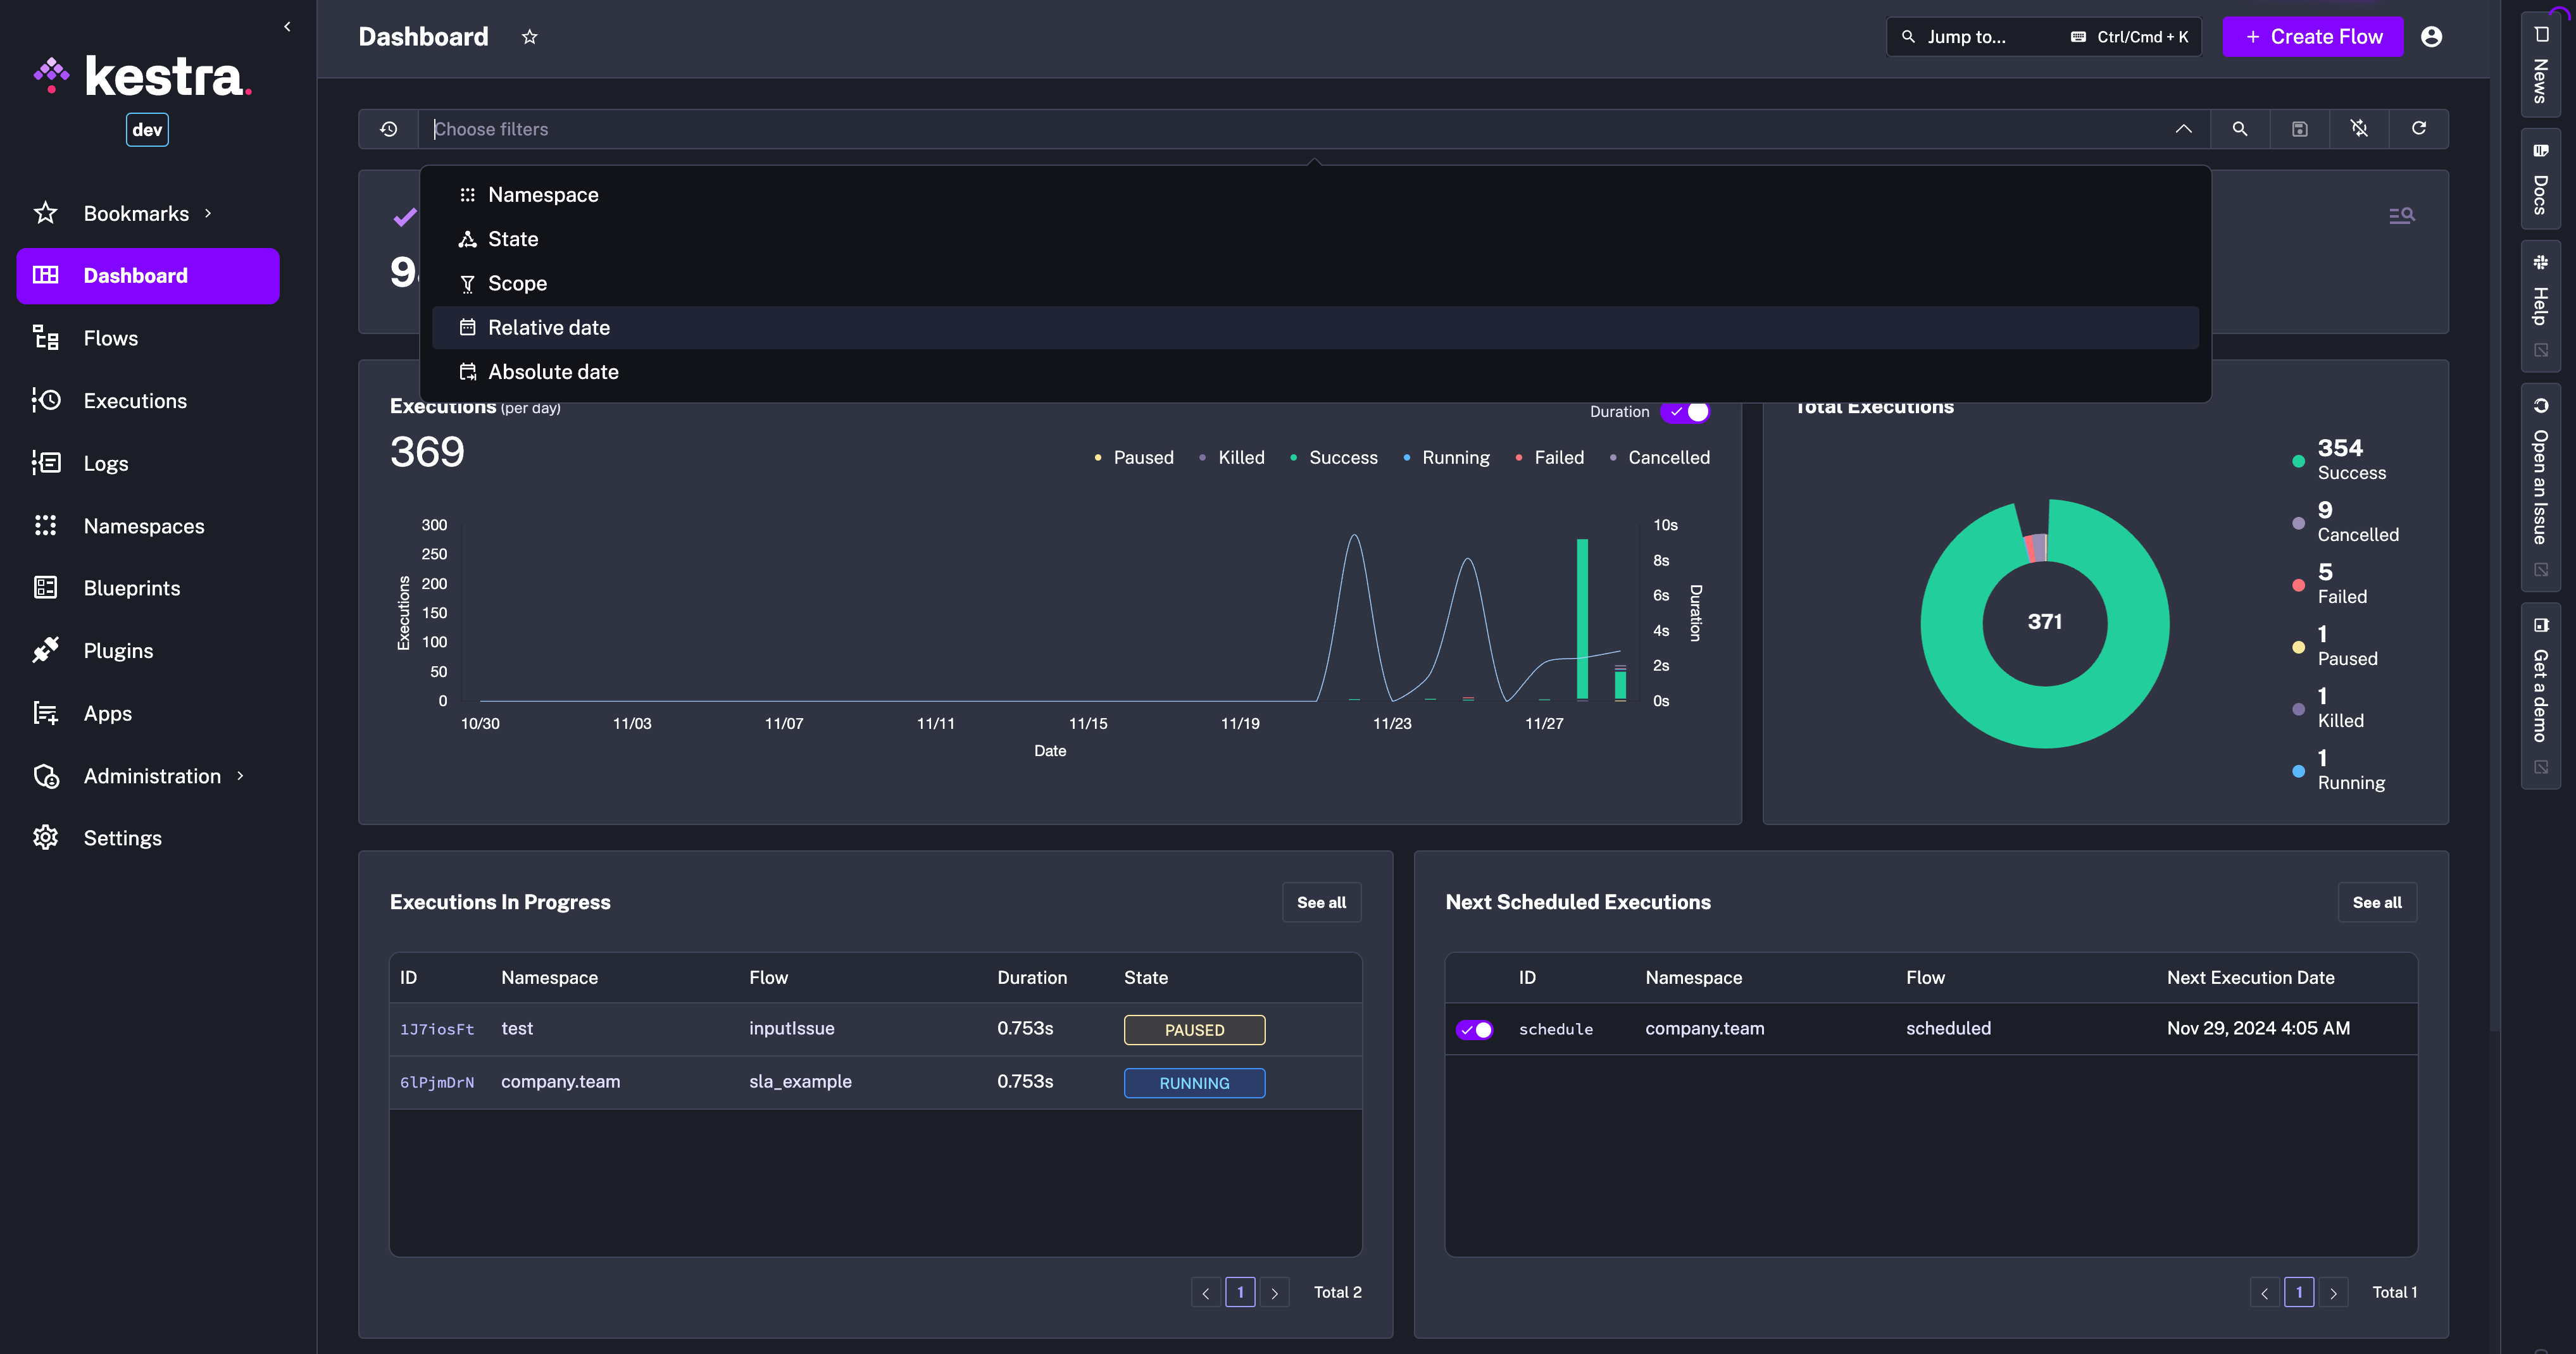The image size is (2576, 1354).
Task: Open Plugins from the sidebar
Action: [118, 651]
